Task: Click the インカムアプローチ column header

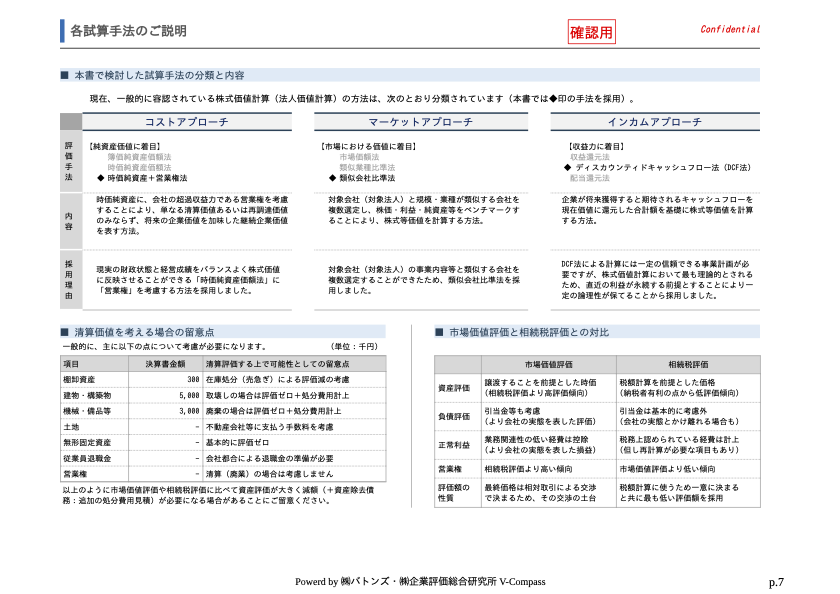Action: click(x=655, y=122)
